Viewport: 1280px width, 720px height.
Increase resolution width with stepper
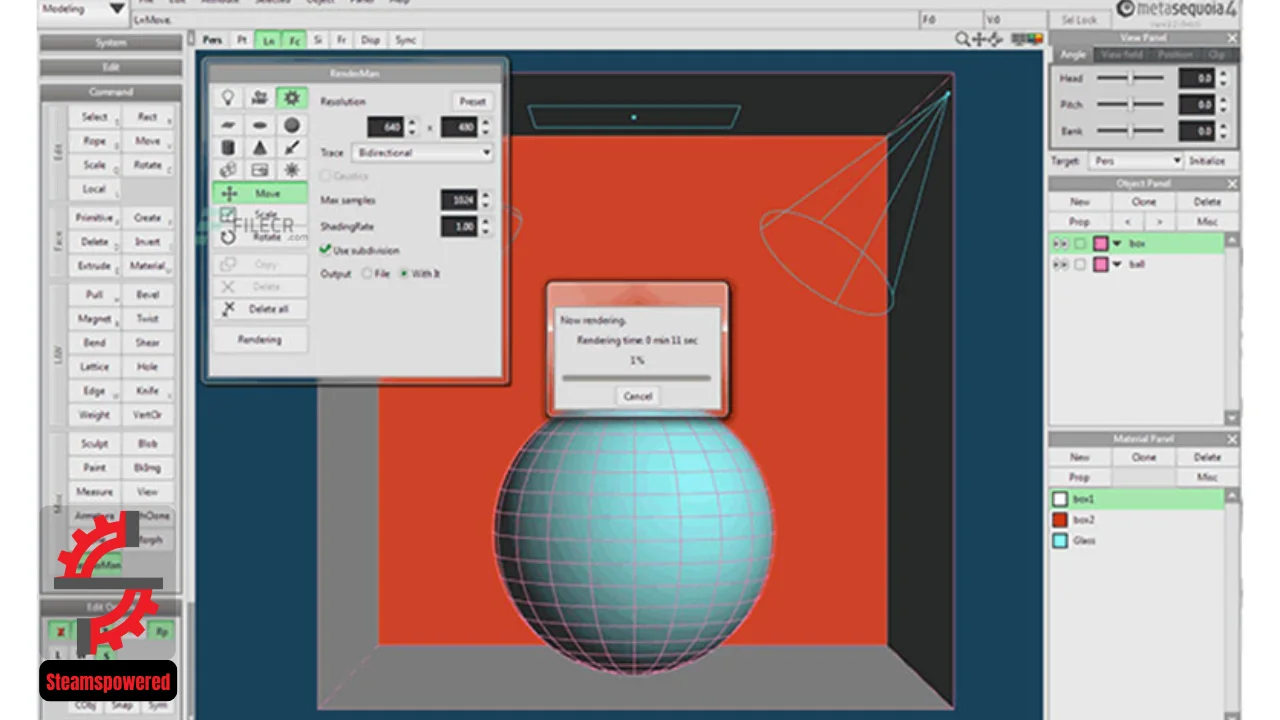(411, 123)
